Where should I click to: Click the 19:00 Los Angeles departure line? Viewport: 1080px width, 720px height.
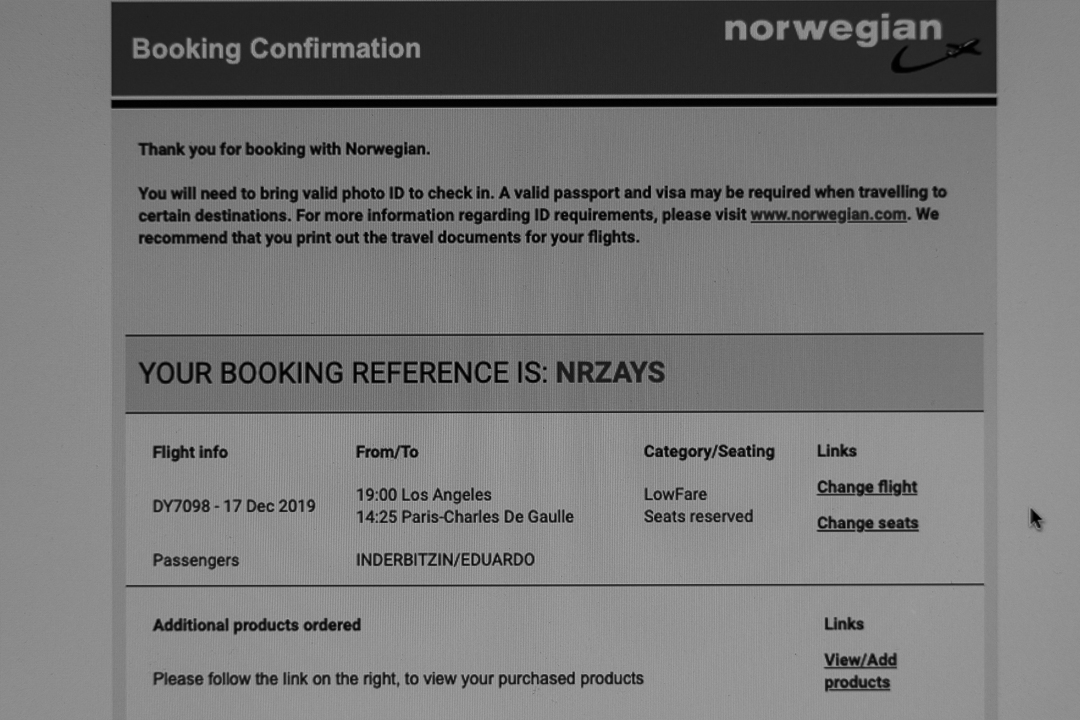(x=424, y=495)
